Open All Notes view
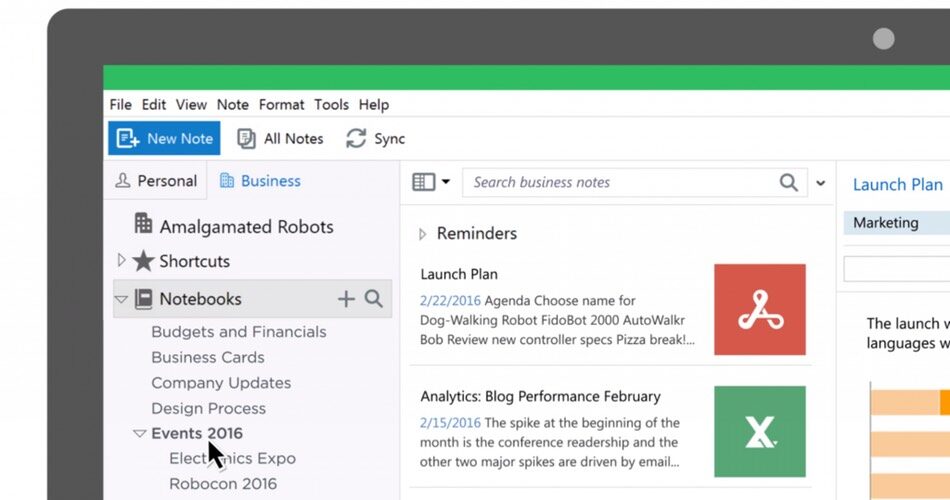 click(280, 139)
